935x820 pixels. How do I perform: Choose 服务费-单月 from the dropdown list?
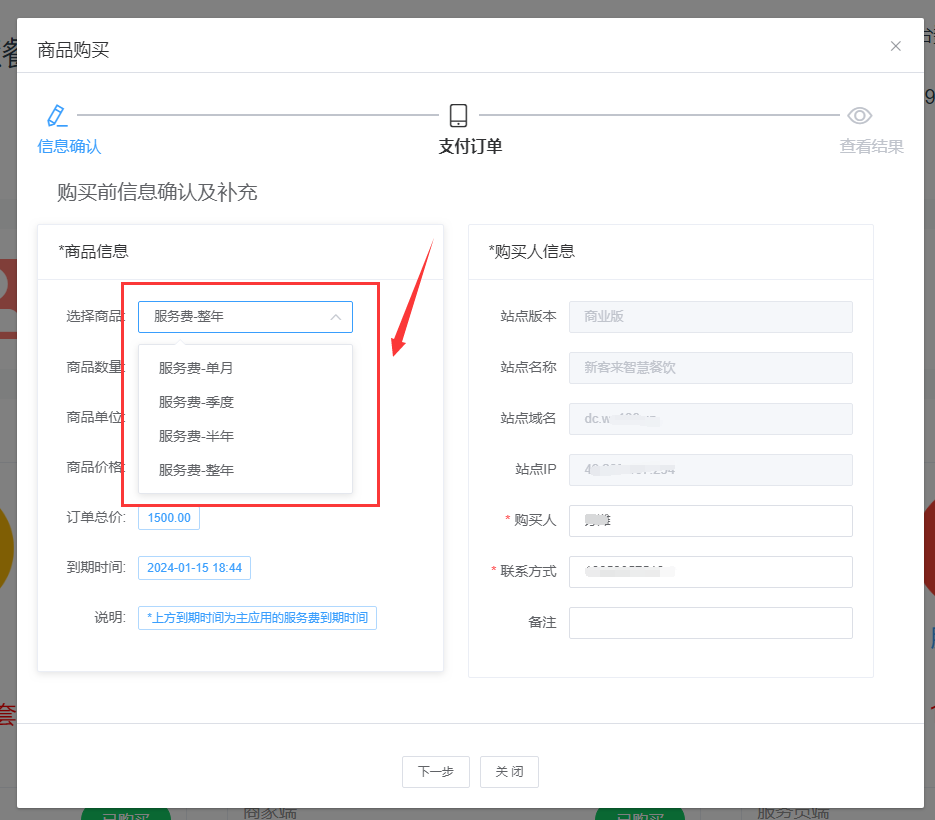pyautogui.click(x=245, y=368)
